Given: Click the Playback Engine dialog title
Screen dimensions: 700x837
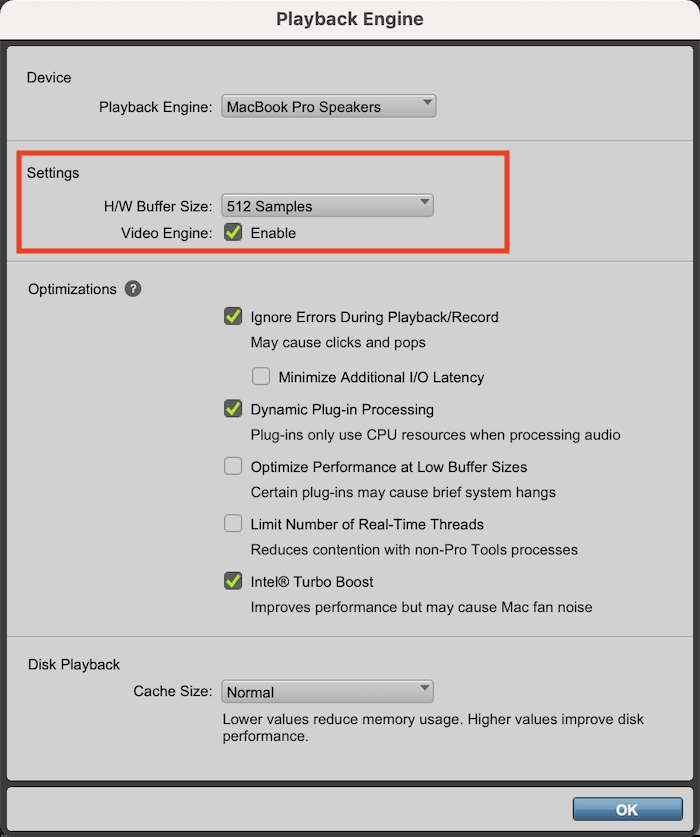Looking at the screenshot, I should tap(350, 19).
